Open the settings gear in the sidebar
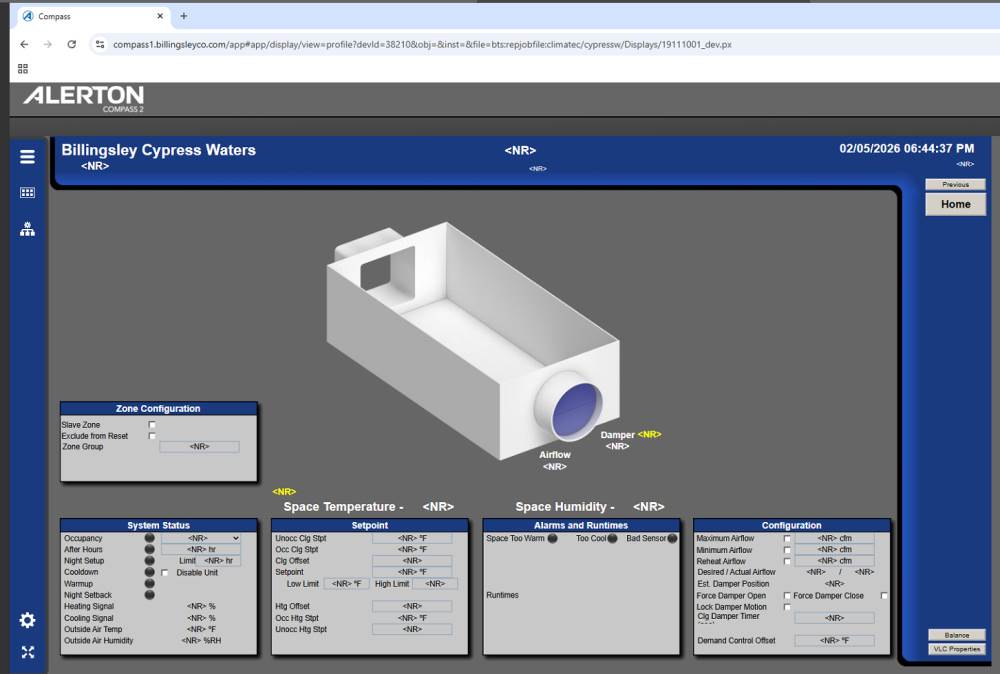Screen dimensions: 1000x674 pyautogui.click(x=27, y=620)
